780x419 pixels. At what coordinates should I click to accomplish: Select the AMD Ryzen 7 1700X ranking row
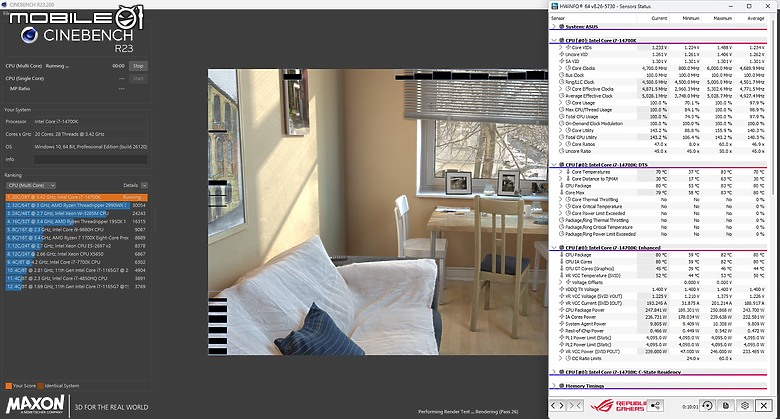(76, 238)
